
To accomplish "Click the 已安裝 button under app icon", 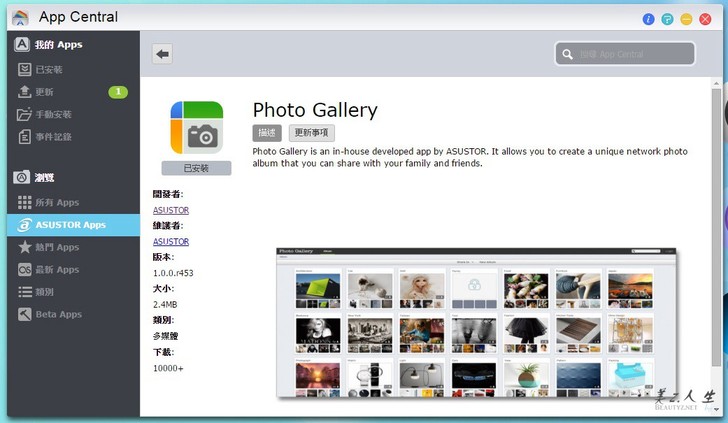I will (x=196, y=168).
